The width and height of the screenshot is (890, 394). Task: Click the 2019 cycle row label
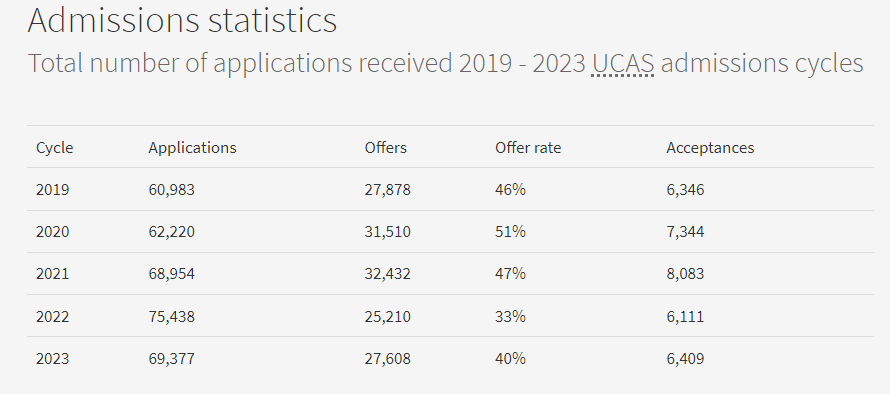pos(53,190)
